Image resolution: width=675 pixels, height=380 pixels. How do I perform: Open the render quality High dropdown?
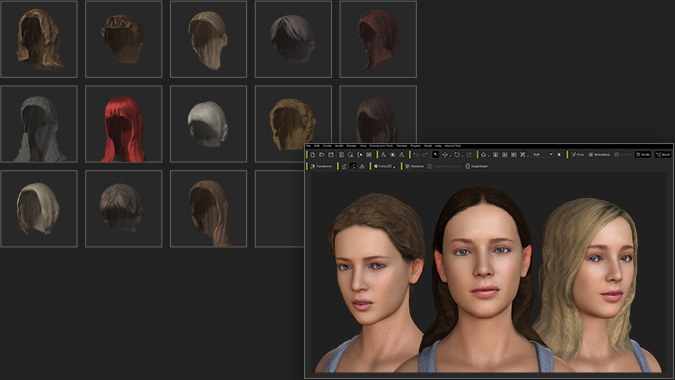click(542, 154)
